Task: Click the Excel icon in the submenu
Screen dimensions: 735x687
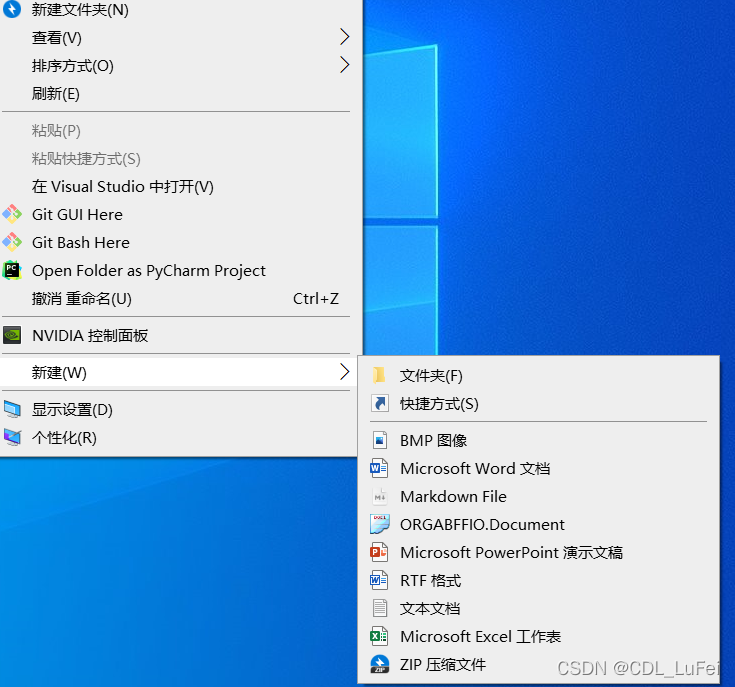Action: click(x=379, y=636)
